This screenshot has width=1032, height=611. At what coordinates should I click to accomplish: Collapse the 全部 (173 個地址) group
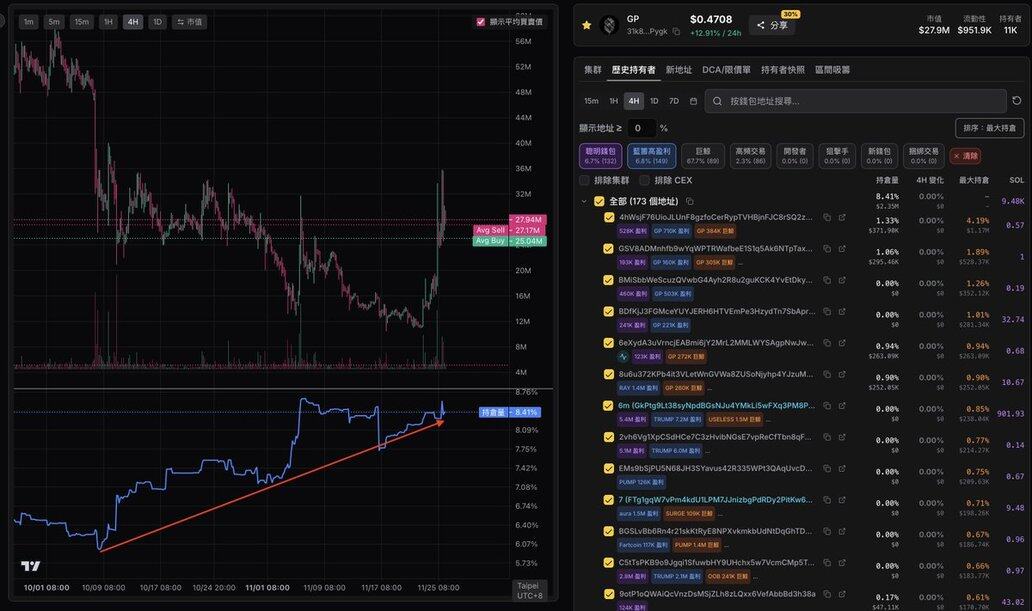584,201
